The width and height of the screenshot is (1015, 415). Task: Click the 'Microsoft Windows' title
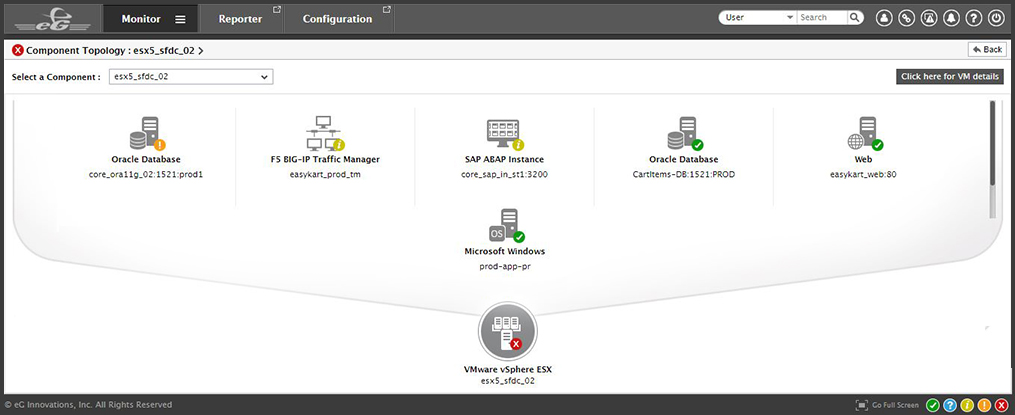point(504,251)
